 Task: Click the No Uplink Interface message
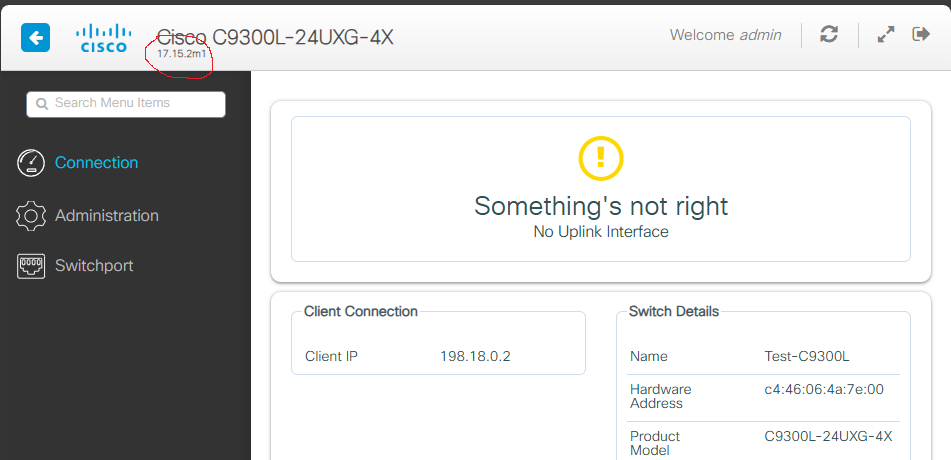(600, 231)
